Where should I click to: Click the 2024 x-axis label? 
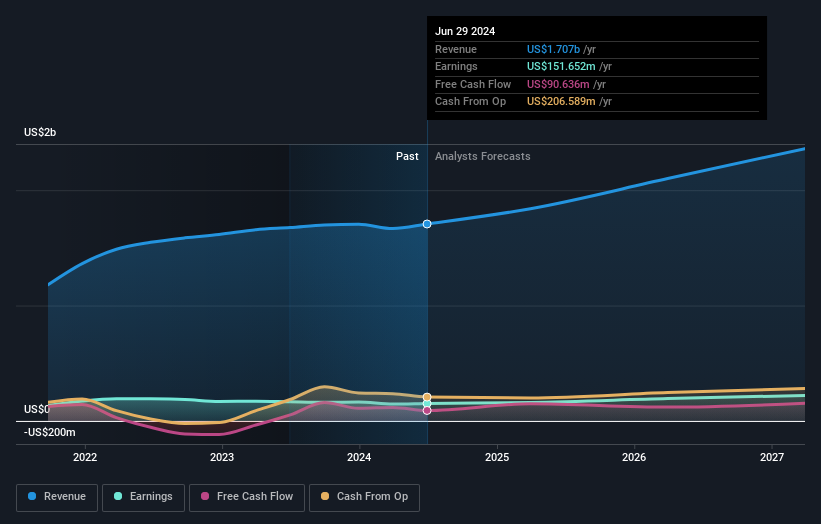click(359, 458)
